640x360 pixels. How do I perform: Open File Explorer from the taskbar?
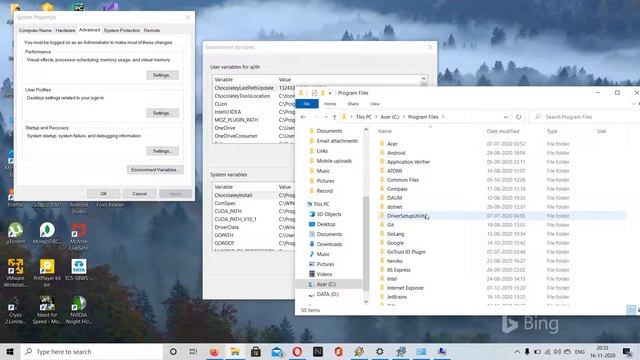[x=235, y=351]
